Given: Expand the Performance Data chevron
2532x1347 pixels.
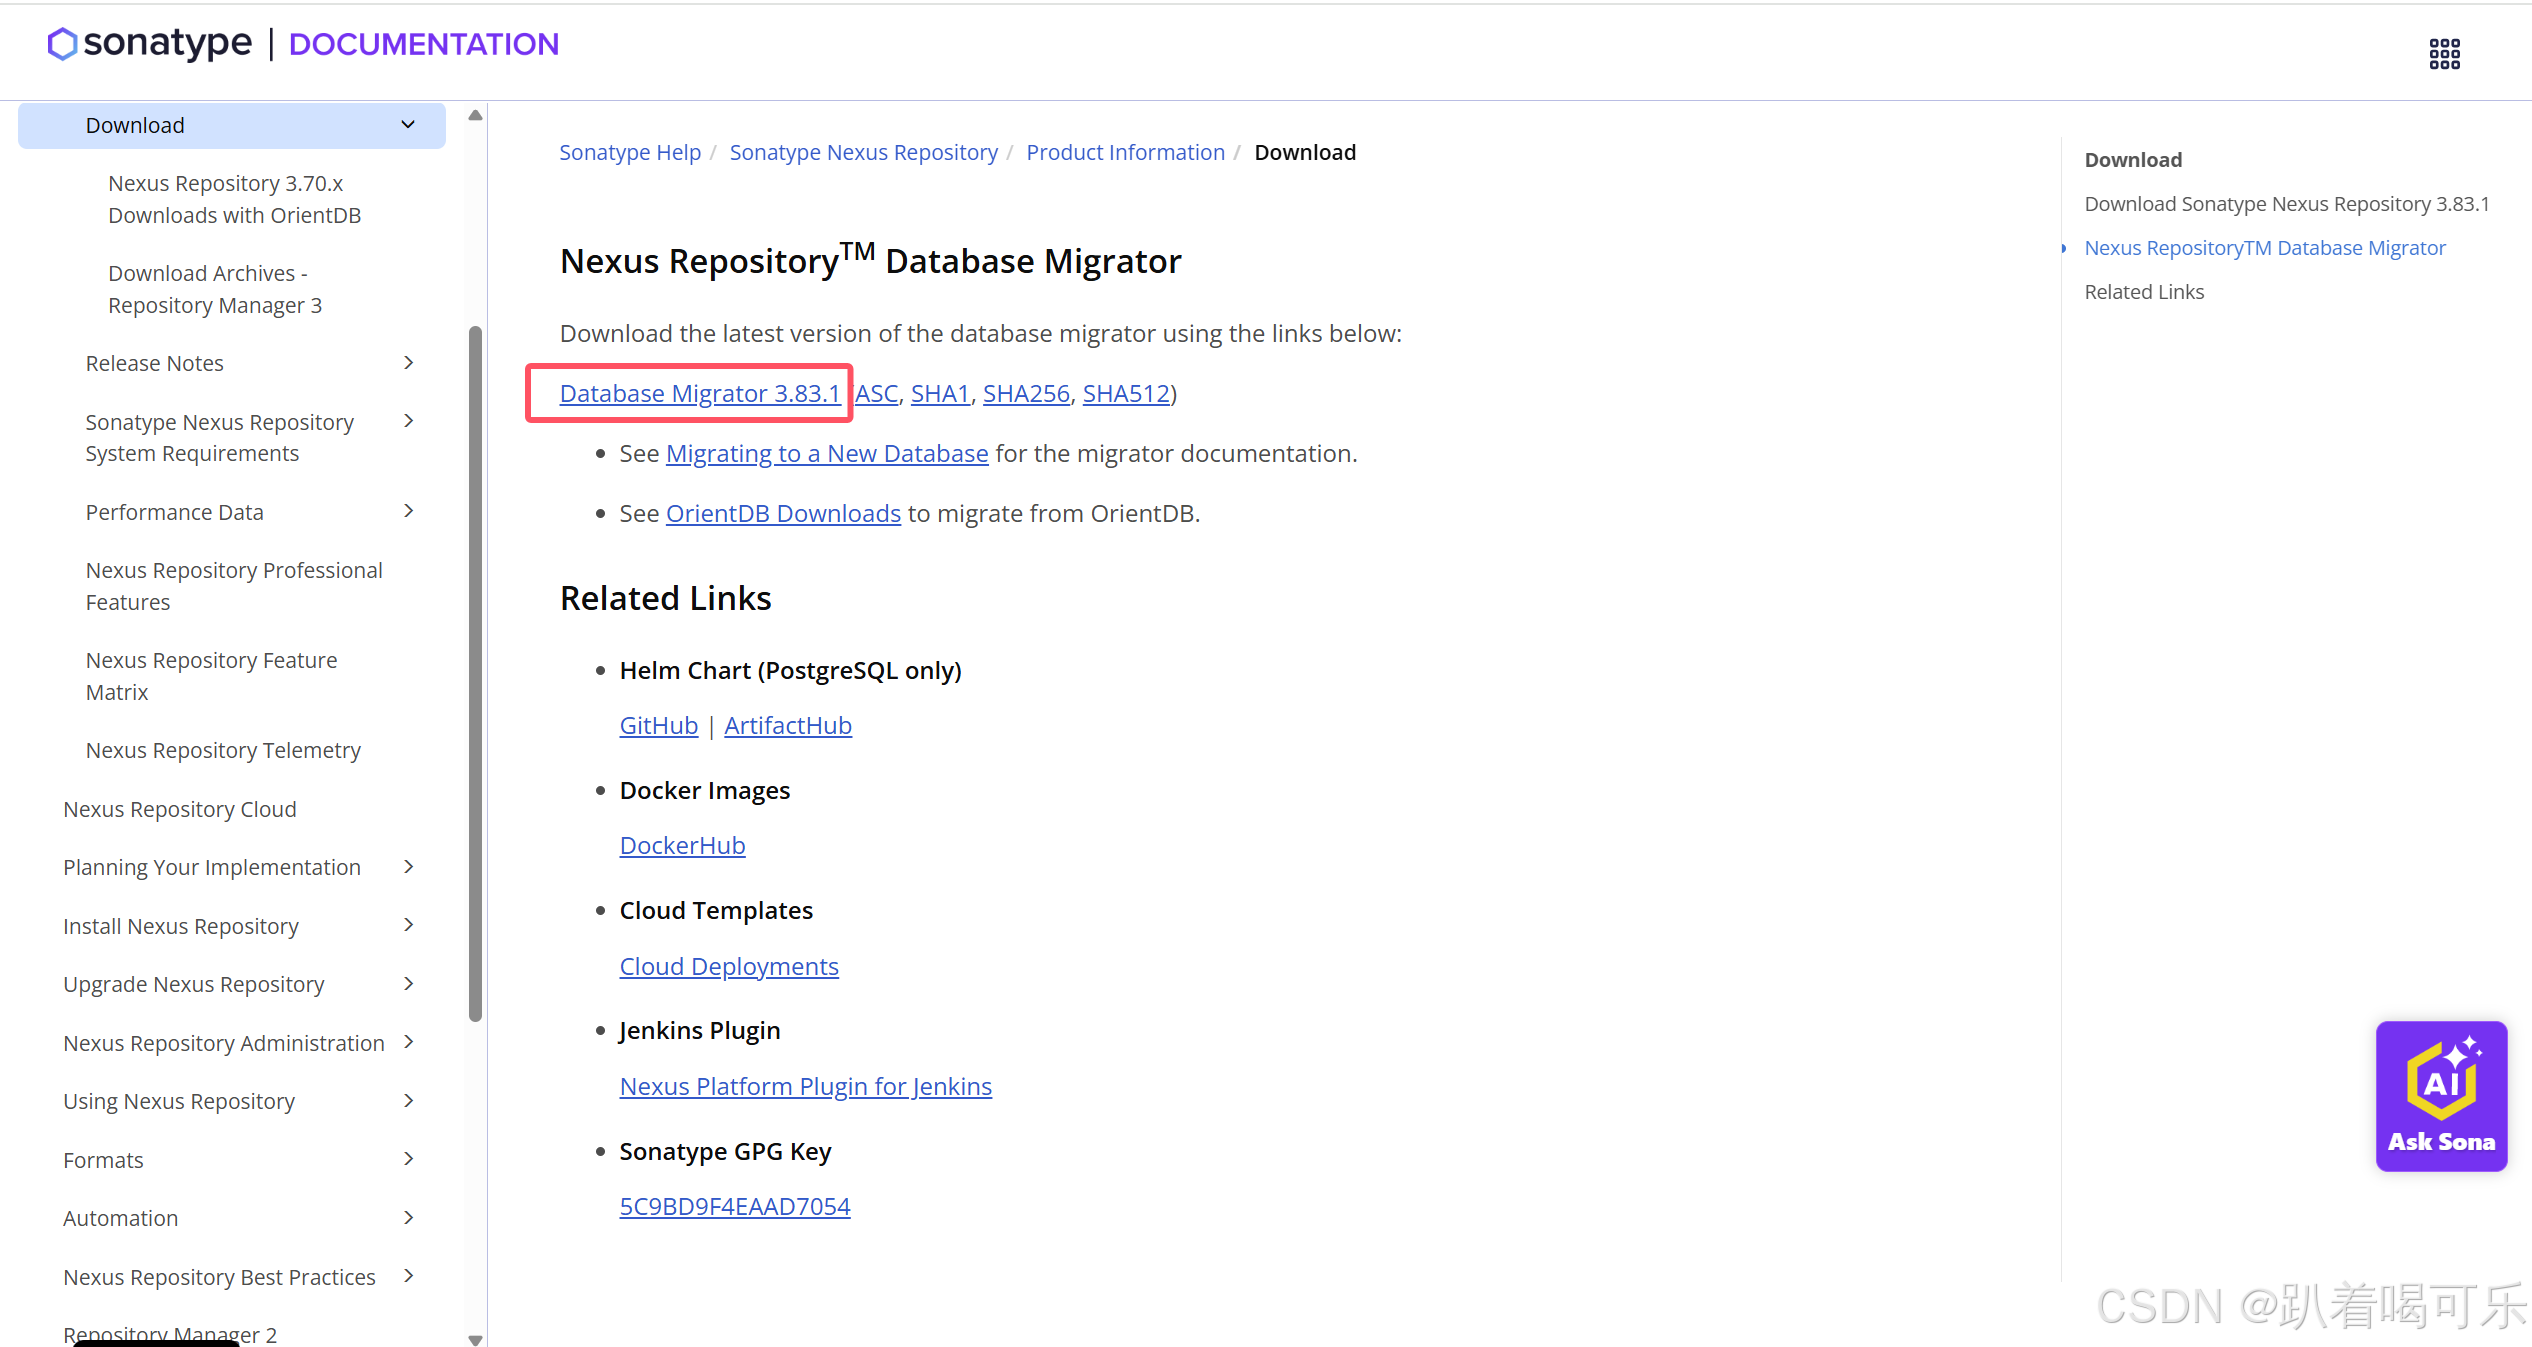Looking at the screenshot, I should point(408,512).
